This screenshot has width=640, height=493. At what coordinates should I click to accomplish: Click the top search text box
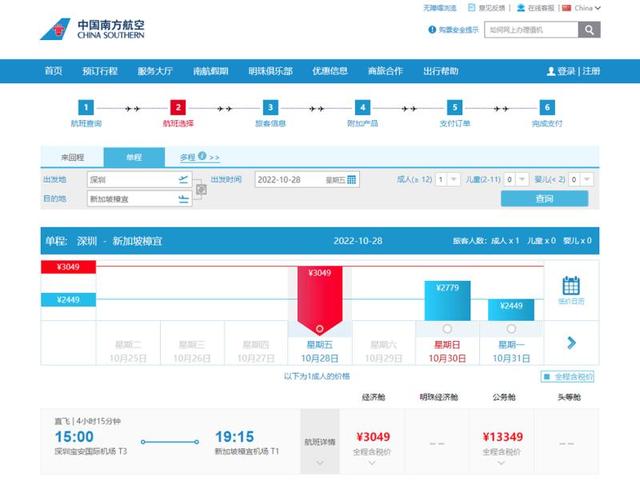[x=531, y=30]
